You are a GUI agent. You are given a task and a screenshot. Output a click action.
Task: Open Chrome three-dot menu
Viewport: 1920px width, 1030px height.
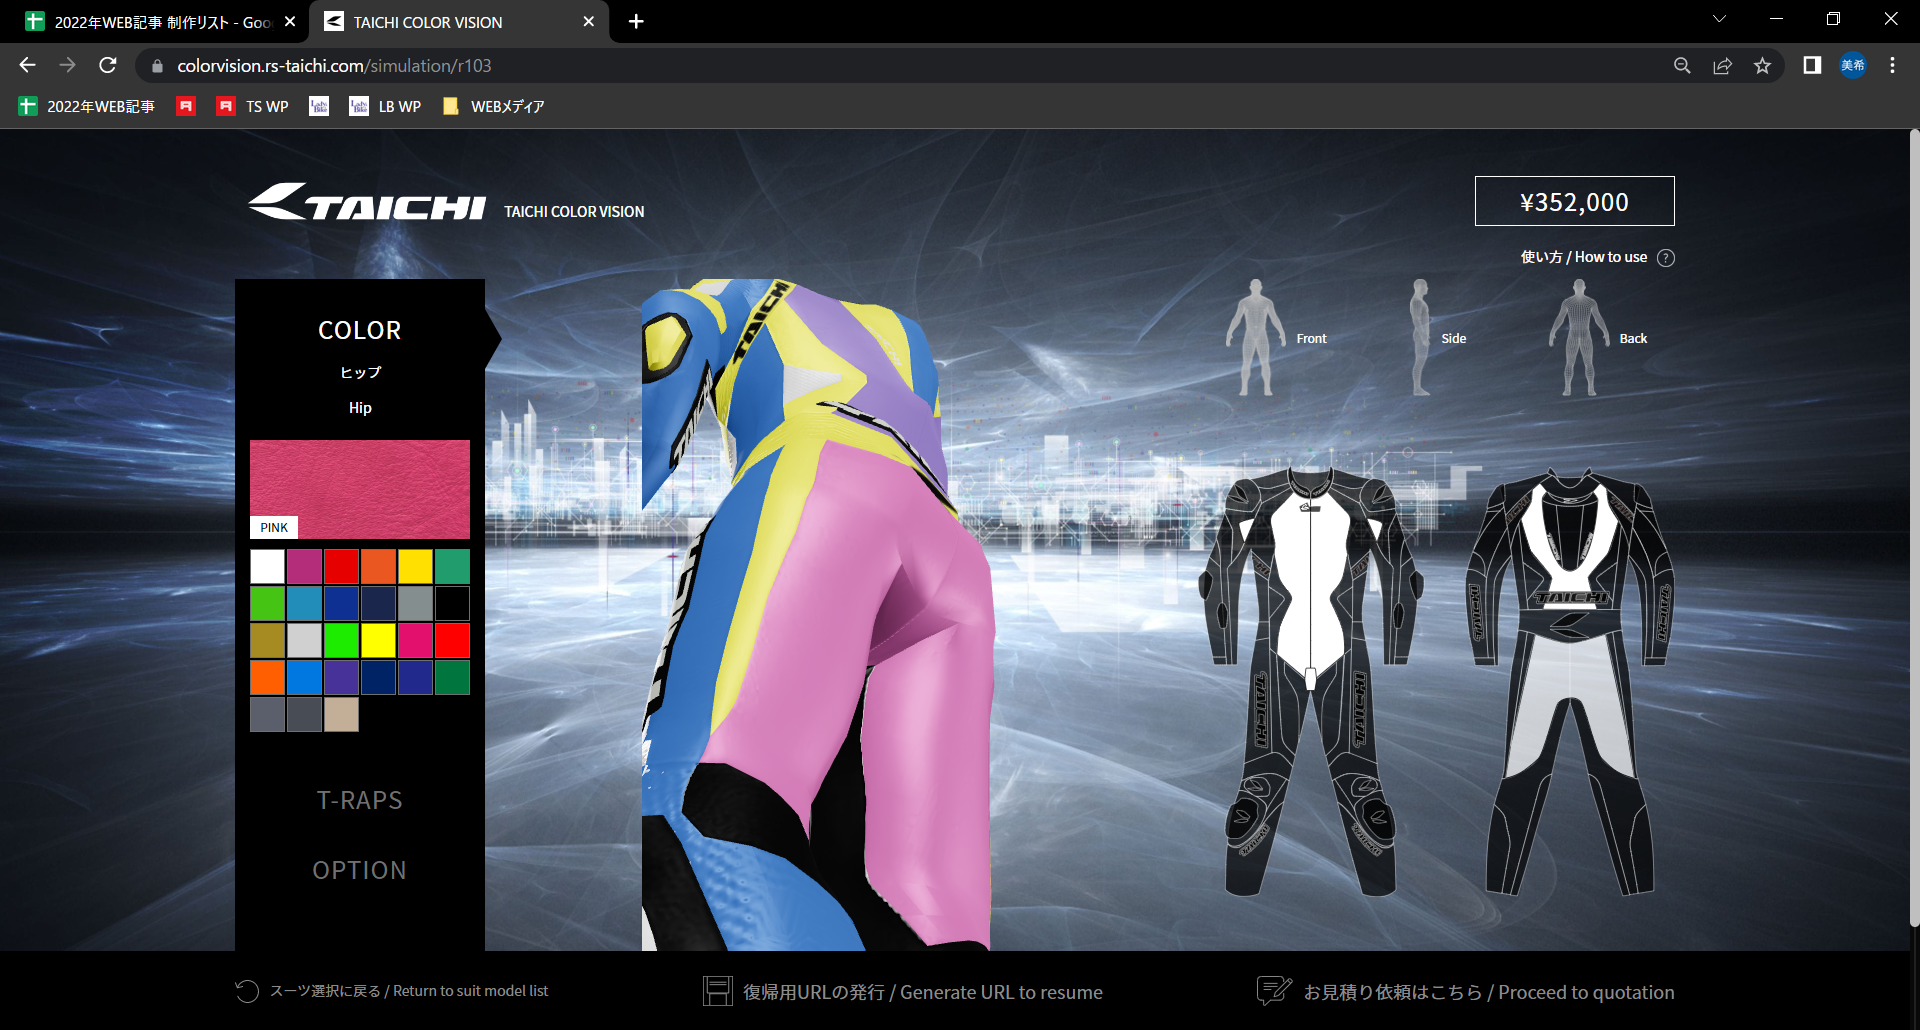coord(1892,65)
